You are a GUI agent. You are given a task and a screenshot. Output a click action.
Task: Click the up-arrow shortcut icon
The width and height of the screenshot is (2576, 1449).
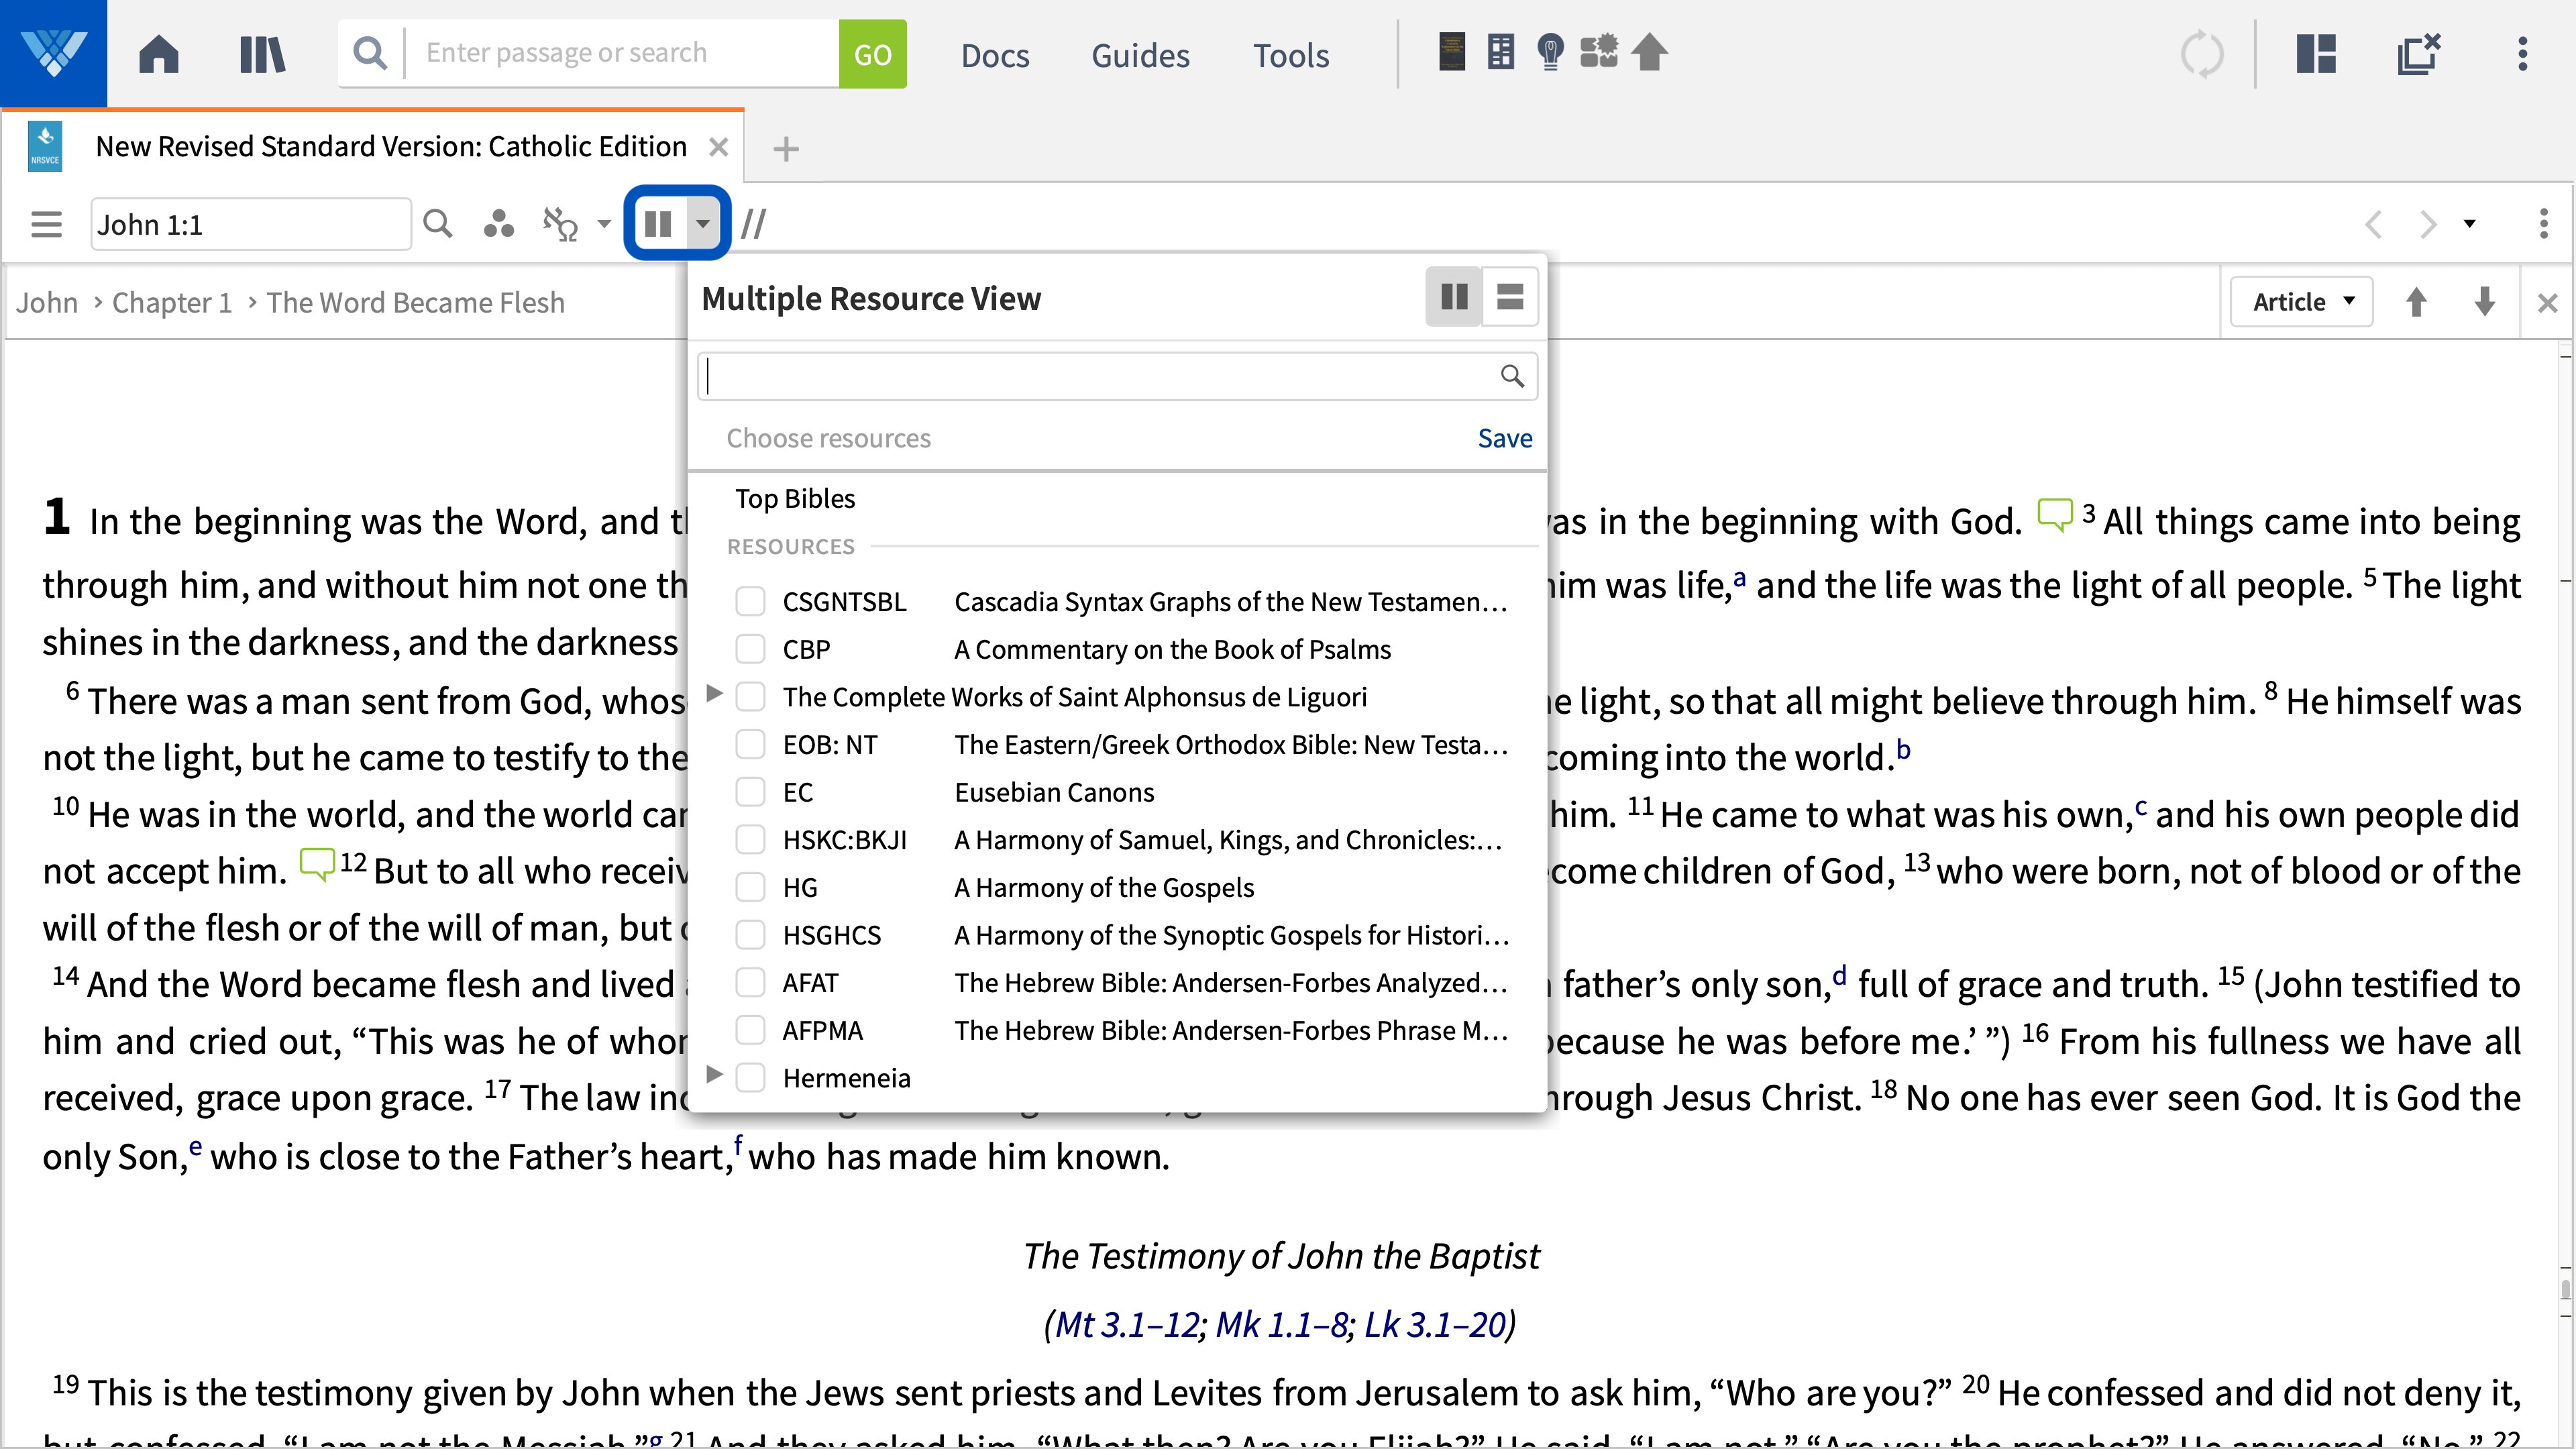point(1650,52)
